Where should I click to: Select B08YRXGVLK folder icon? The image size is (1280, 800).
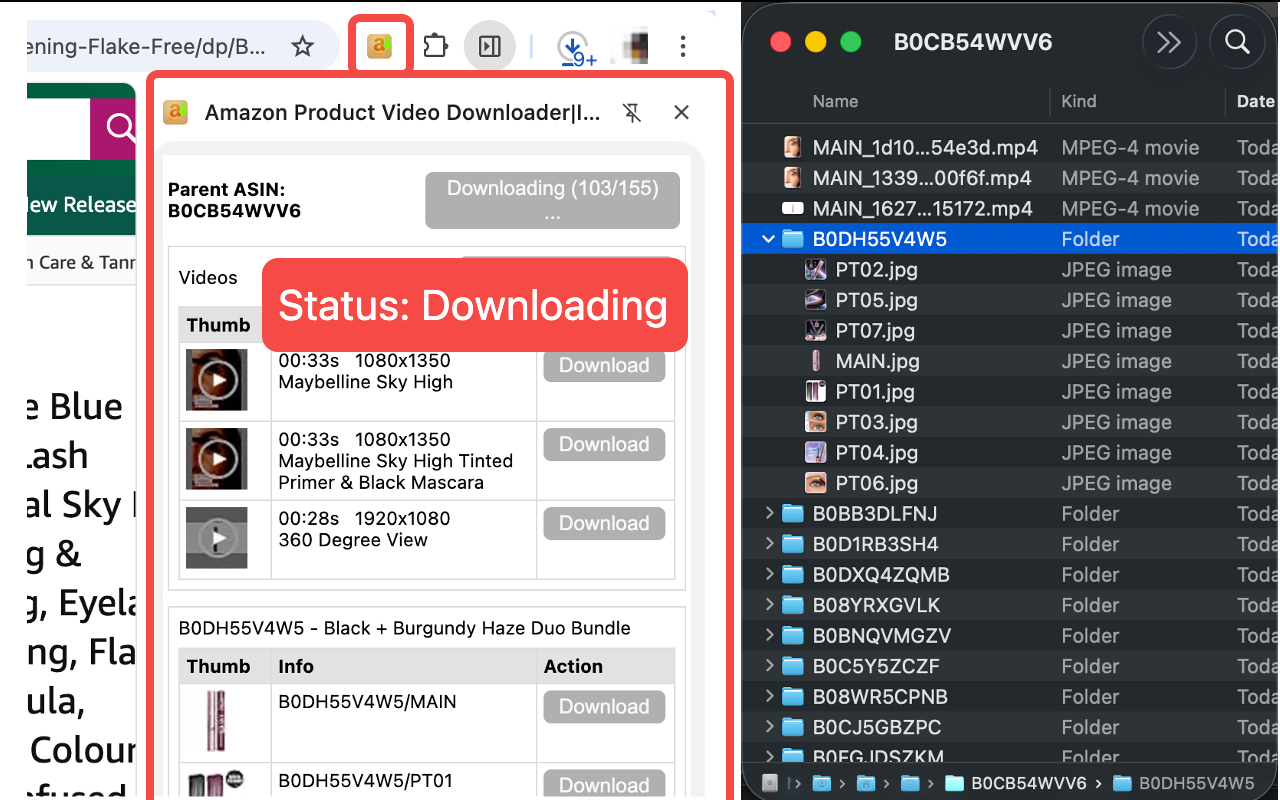pyautogui.click(x=793, y=605)
